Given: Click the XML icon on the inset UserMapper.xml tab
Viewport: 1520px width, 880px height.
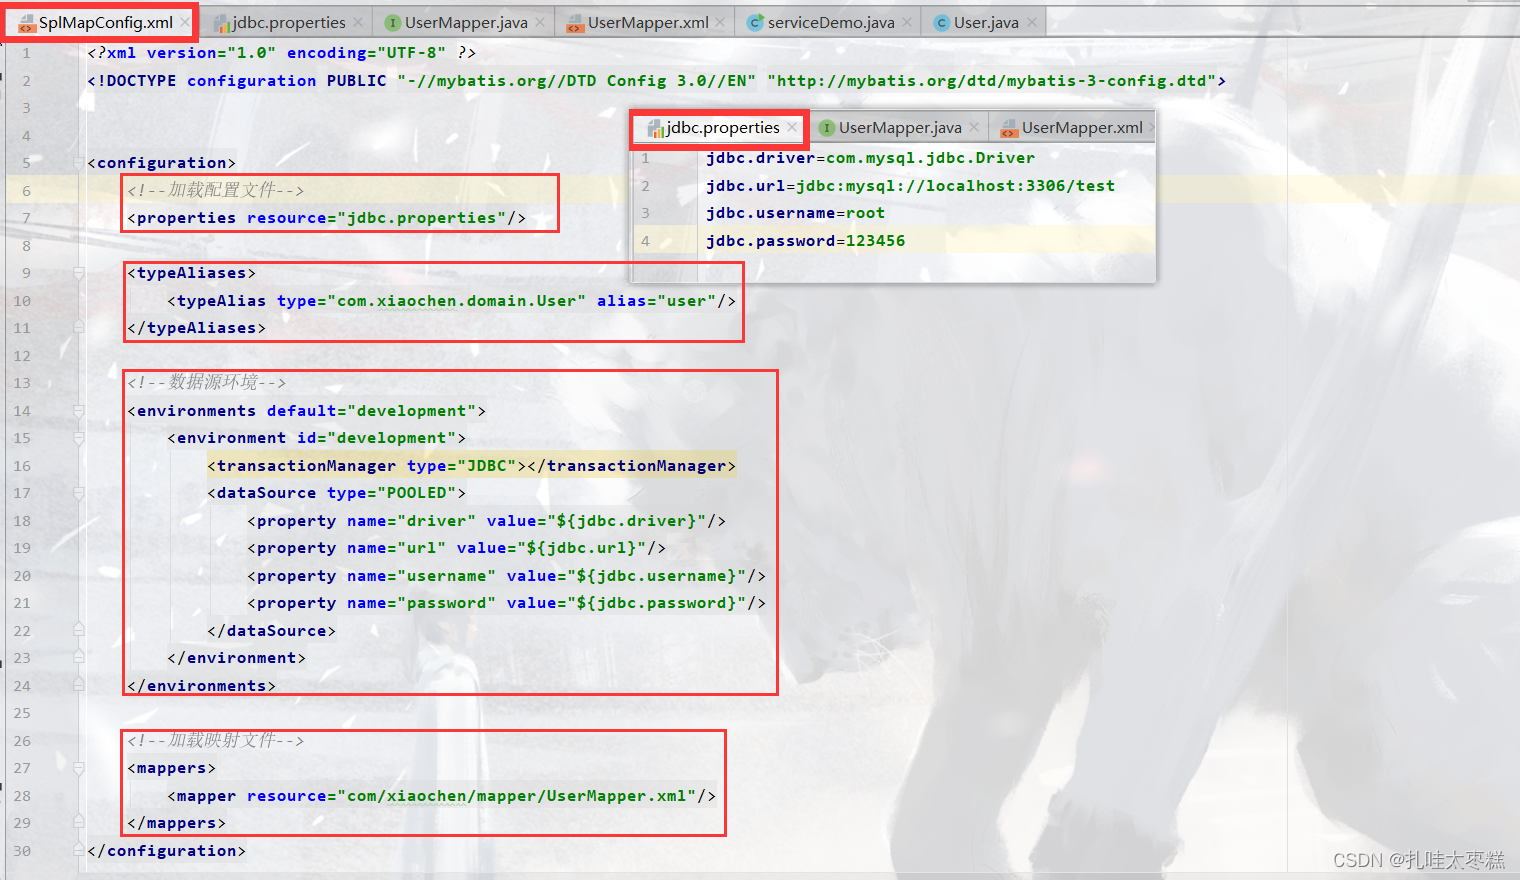Looking at the screenshot, I should click(x=1009, y=128).
